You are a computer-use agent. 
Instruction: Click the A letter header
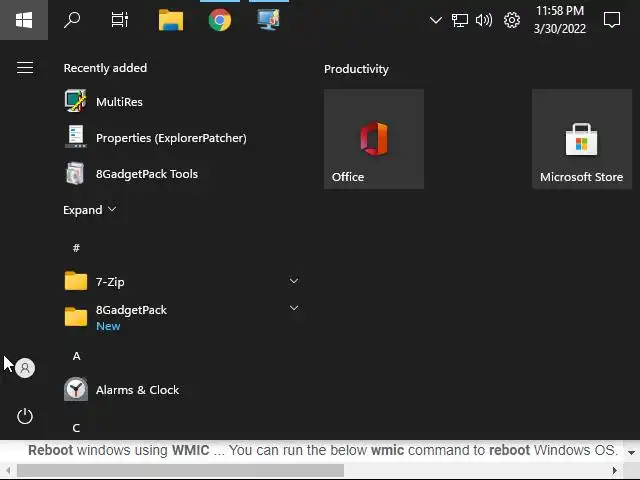[76, 356]
